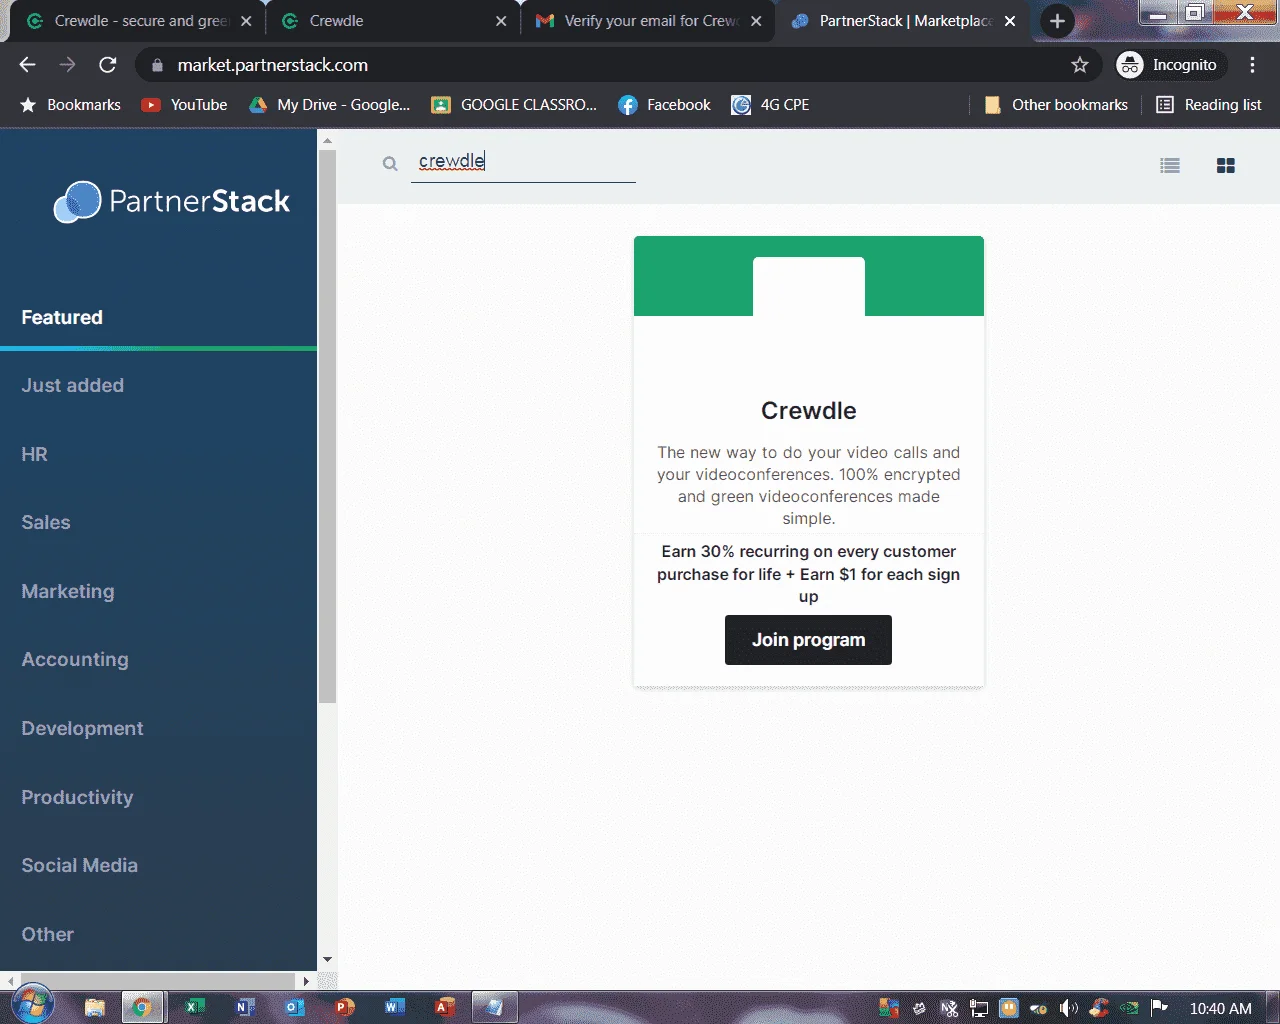Click the Chrome taskbar icon

[142, 1008]
